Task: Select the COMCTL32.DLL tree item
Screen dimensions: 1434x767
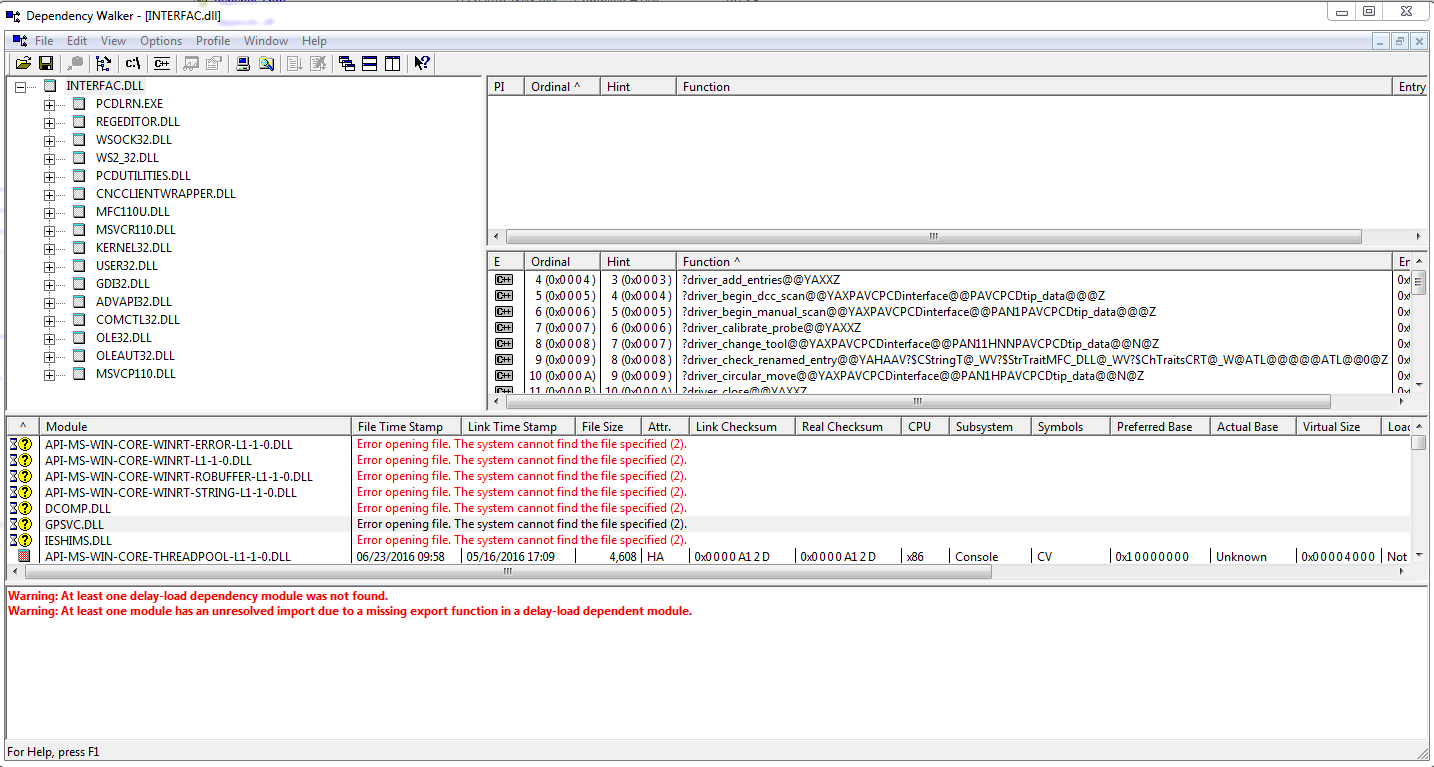Action: point(138,320)
